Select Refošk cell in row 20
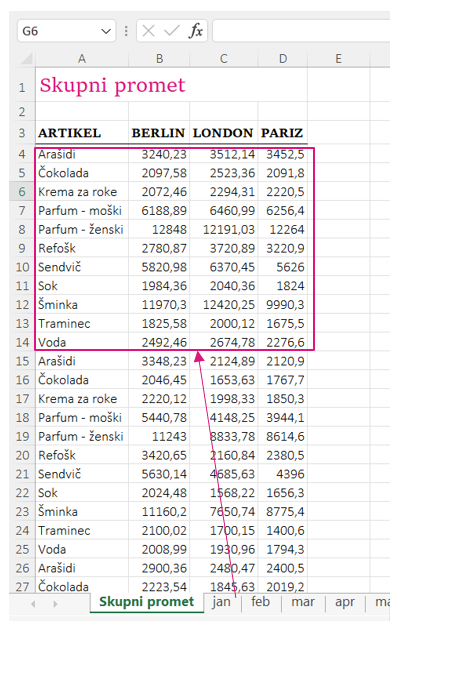 [x=82, y=455]
